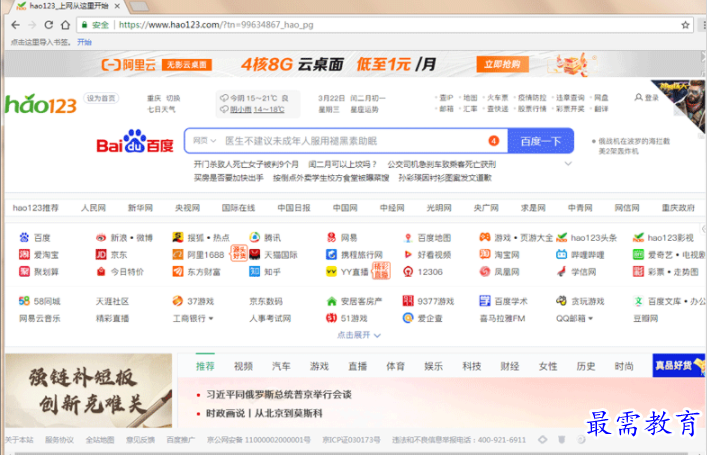Viewport: 708px width, 455px height.
Task: Open the 七日天气 forecast link
Action: click(162, 110)
